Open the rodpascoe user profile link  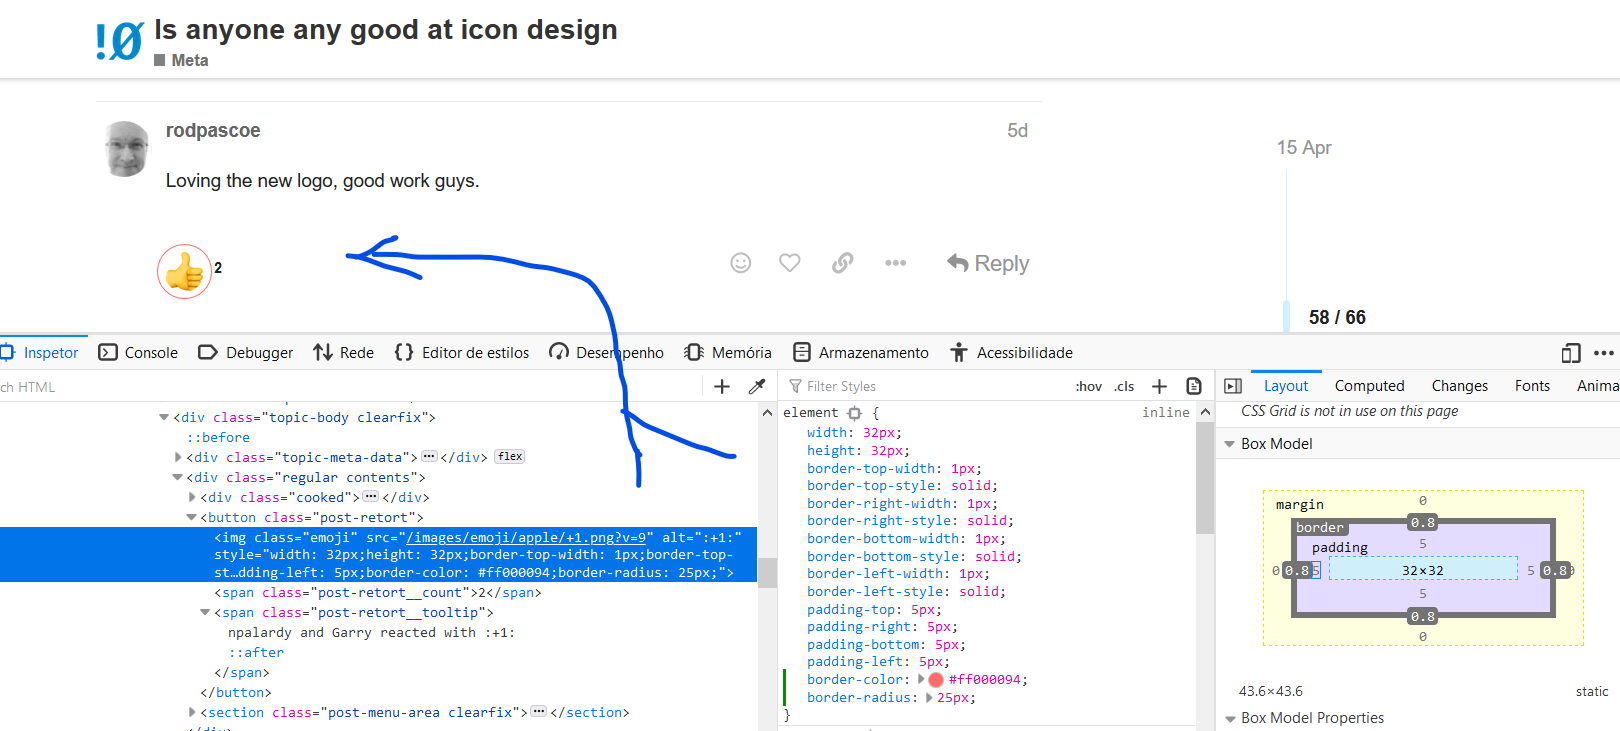(213, 131)
